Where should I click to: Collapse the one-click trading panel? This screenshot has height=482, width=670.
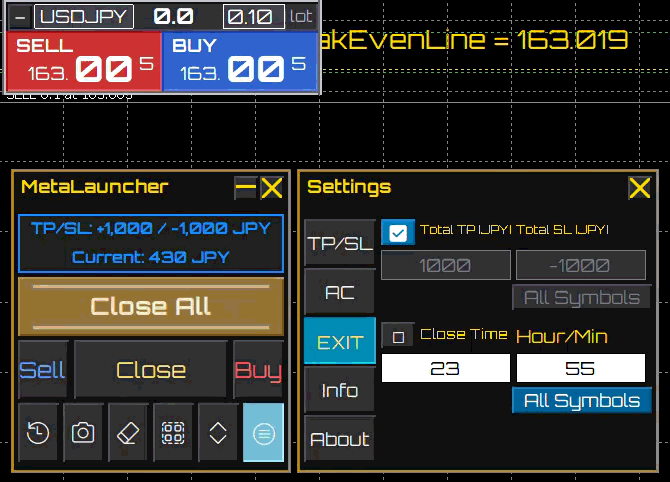pyautogui.click(x=20, y=17)
